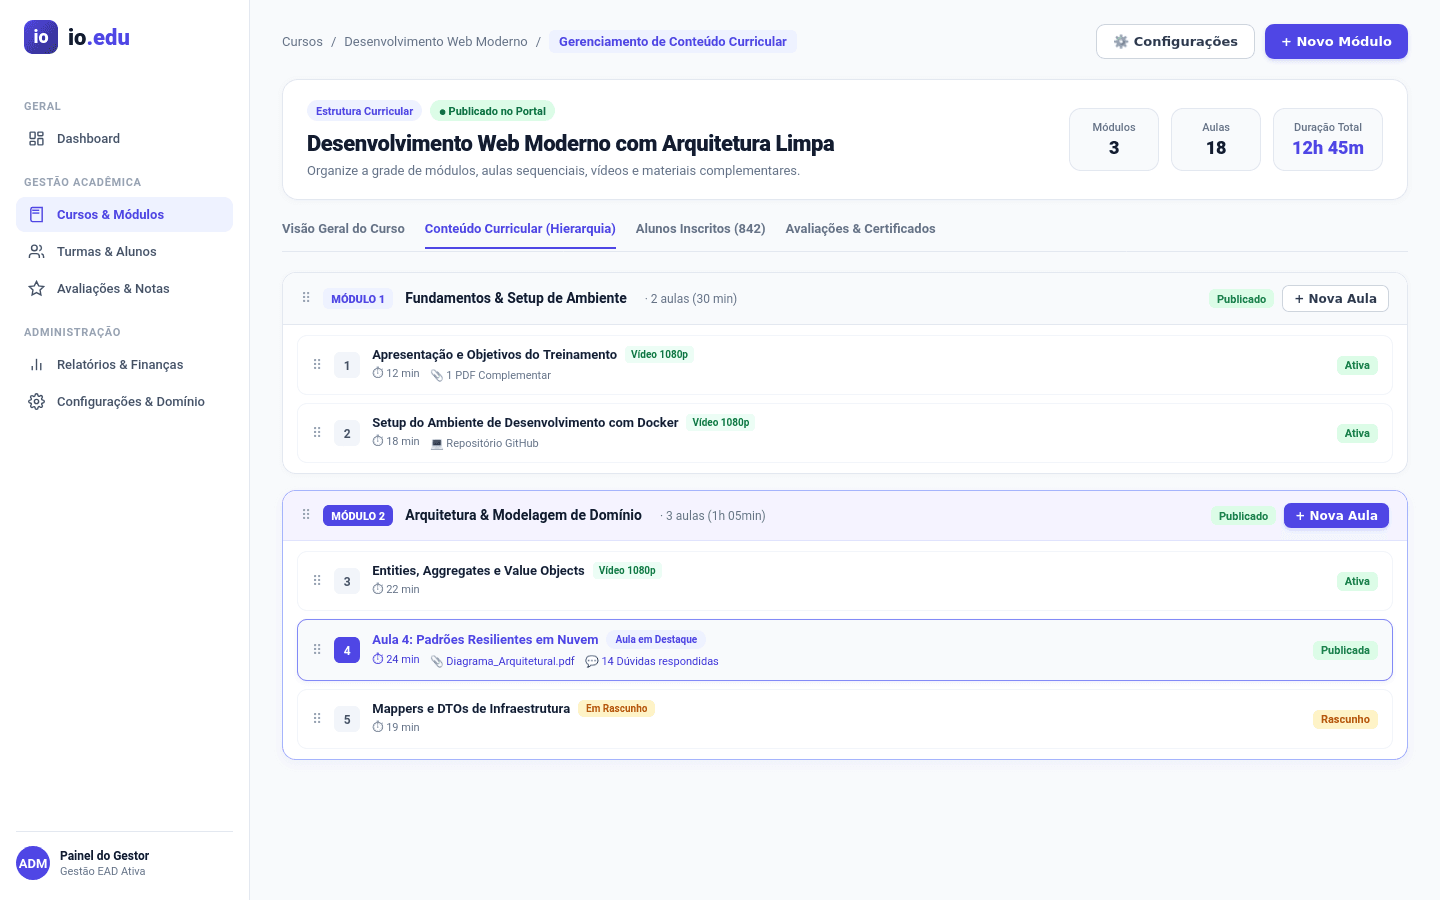Open Avaliações & Certificados tab
Viewport: 1440px width, 900px height.
[861, 229]
